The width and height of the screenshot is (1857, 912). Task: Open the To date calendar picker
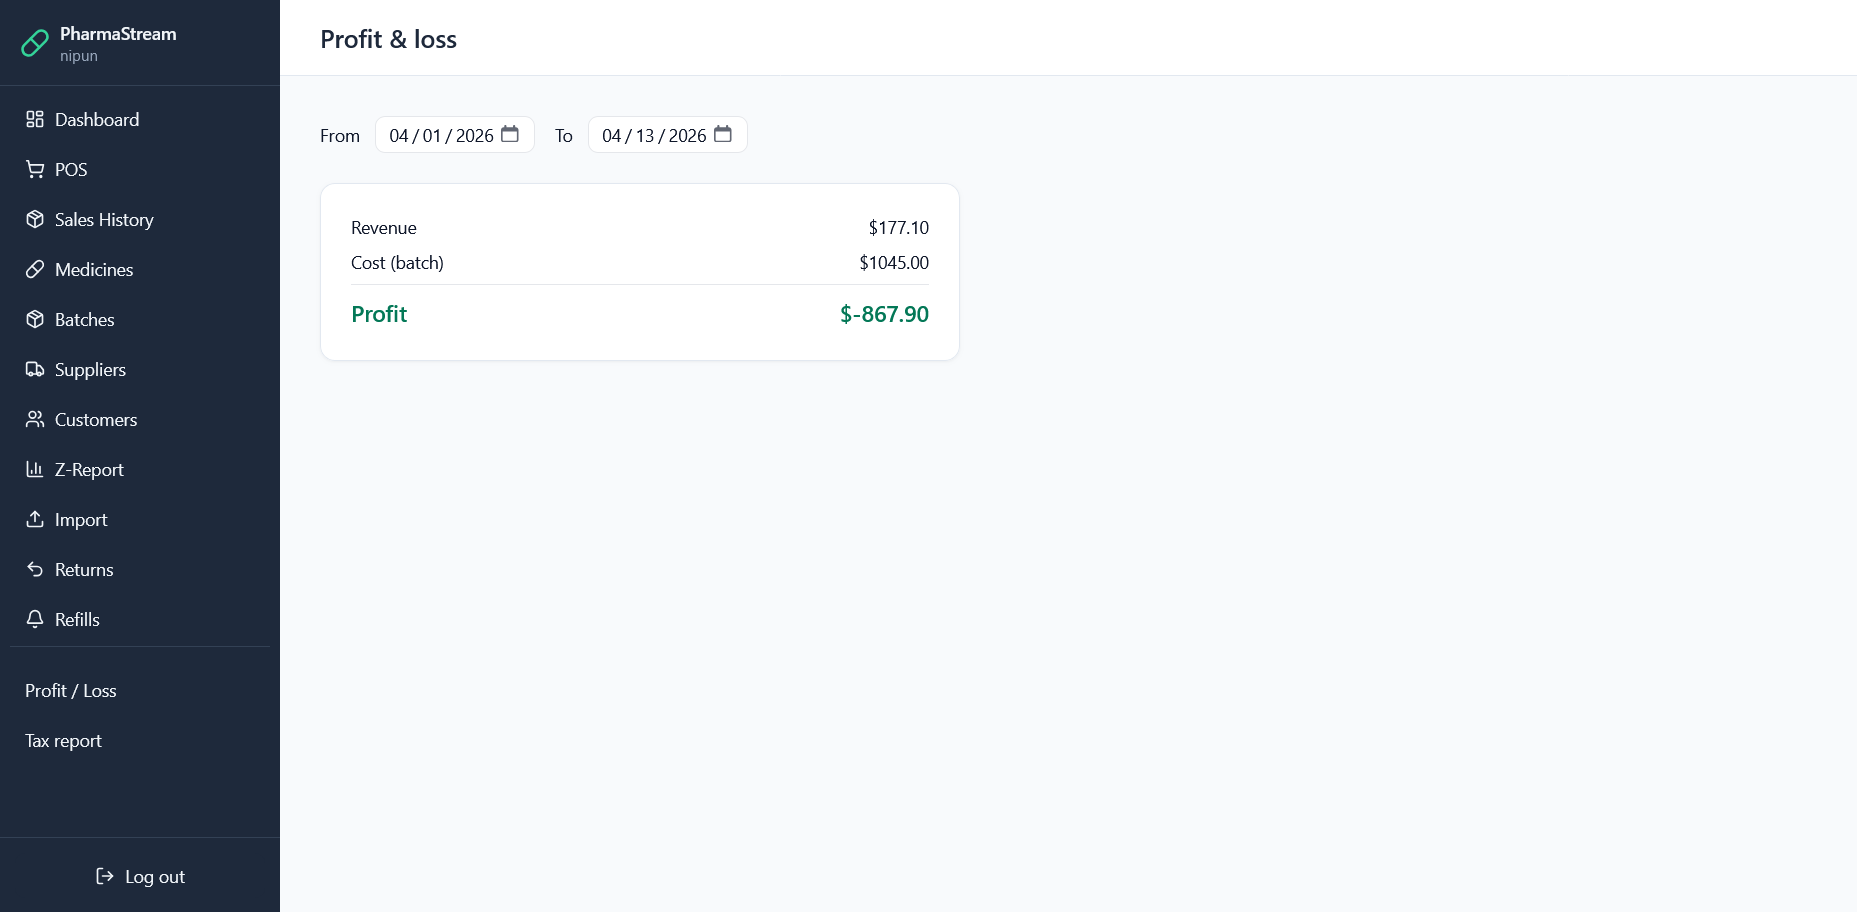tap(723, 134)
